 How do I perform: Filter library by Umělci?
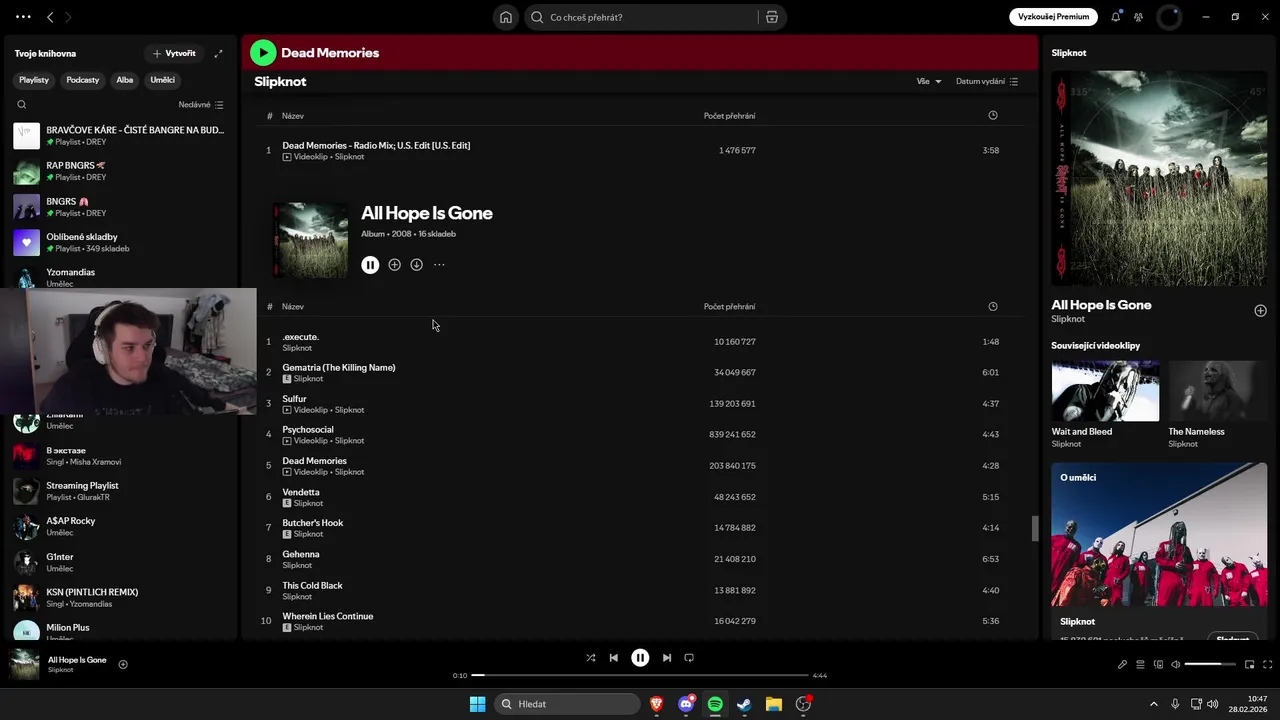click(162, 80)
